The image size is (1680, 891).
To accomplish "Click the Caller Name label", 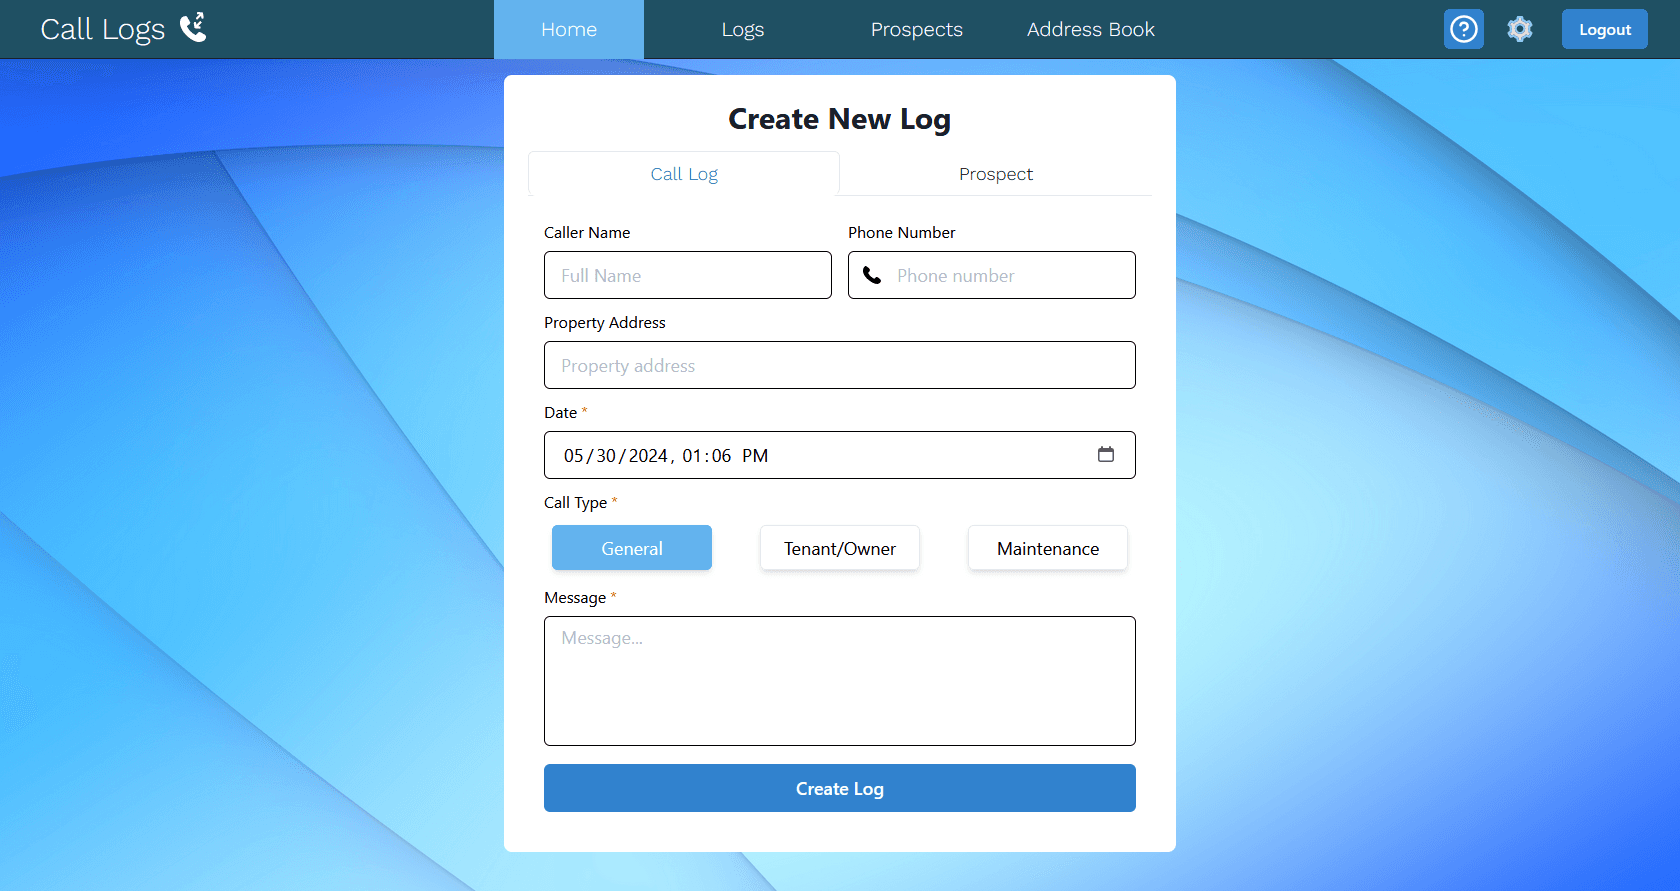I will coord(587,232).
